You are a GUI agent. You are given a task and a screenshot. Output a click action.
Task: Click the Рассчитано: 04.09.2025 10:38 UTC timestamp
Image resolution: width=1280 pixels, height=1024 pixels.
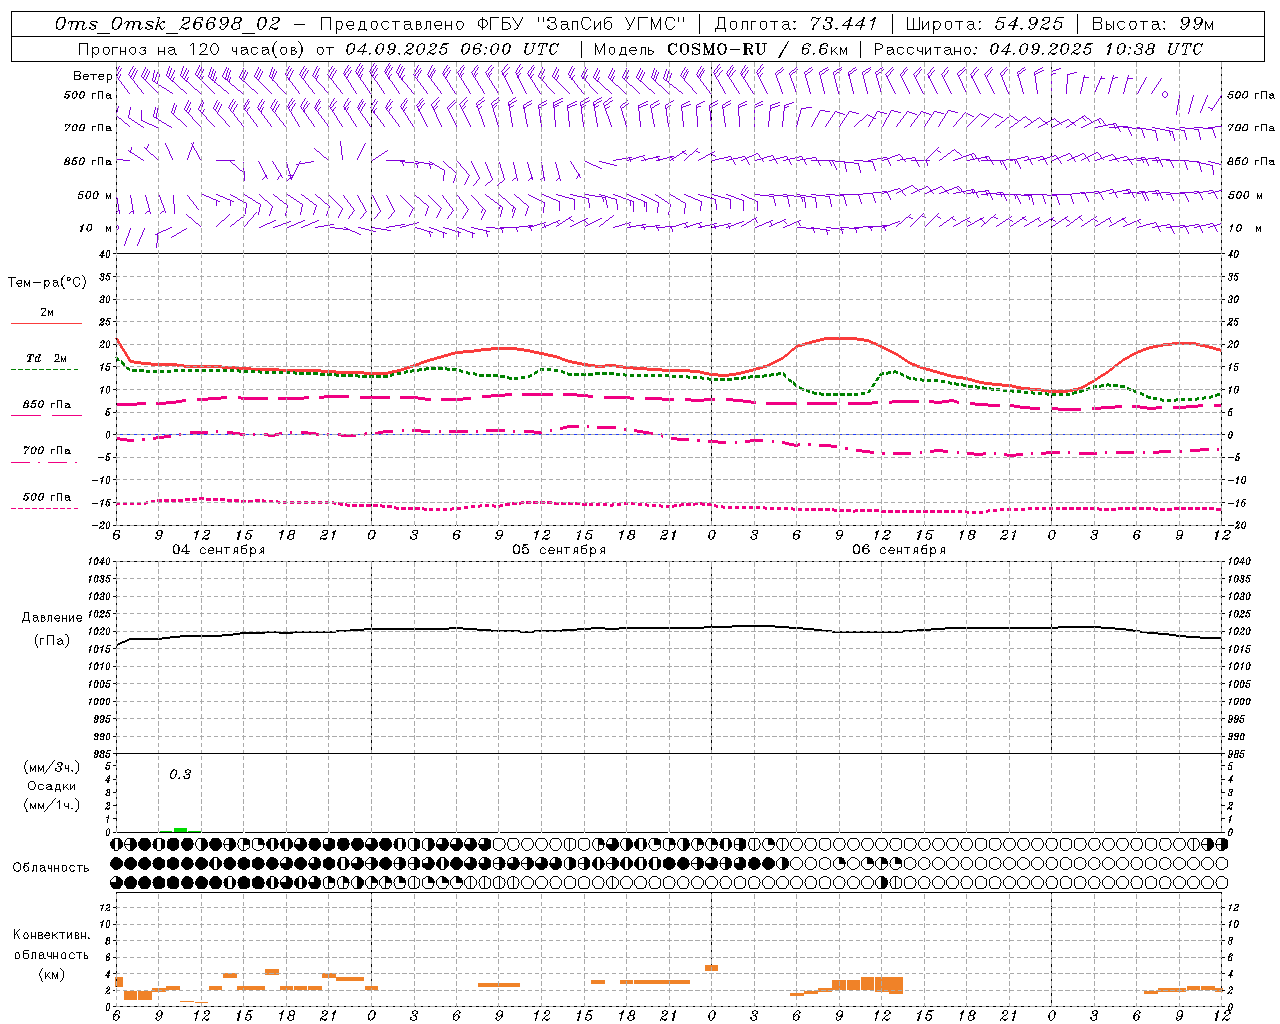[x=1038, y=49]
